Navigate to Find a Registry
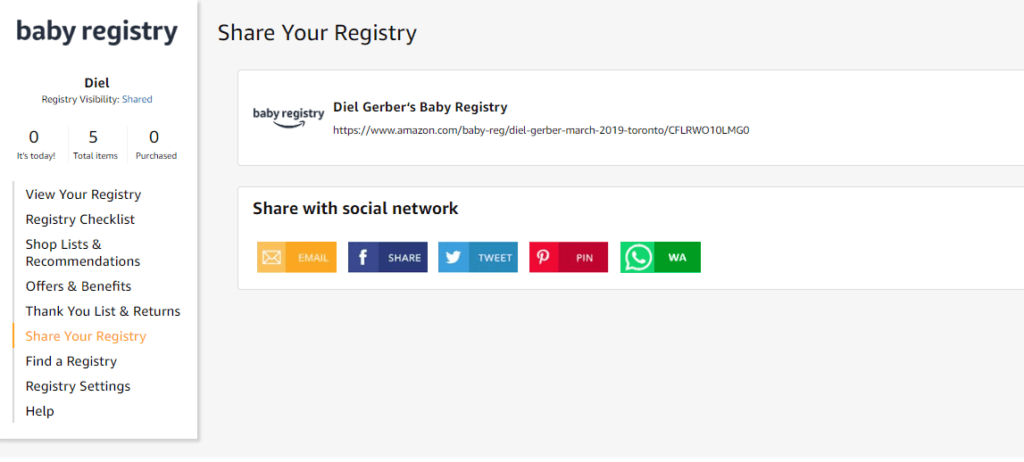The image size is (1024, 462). tap(71, 362)
